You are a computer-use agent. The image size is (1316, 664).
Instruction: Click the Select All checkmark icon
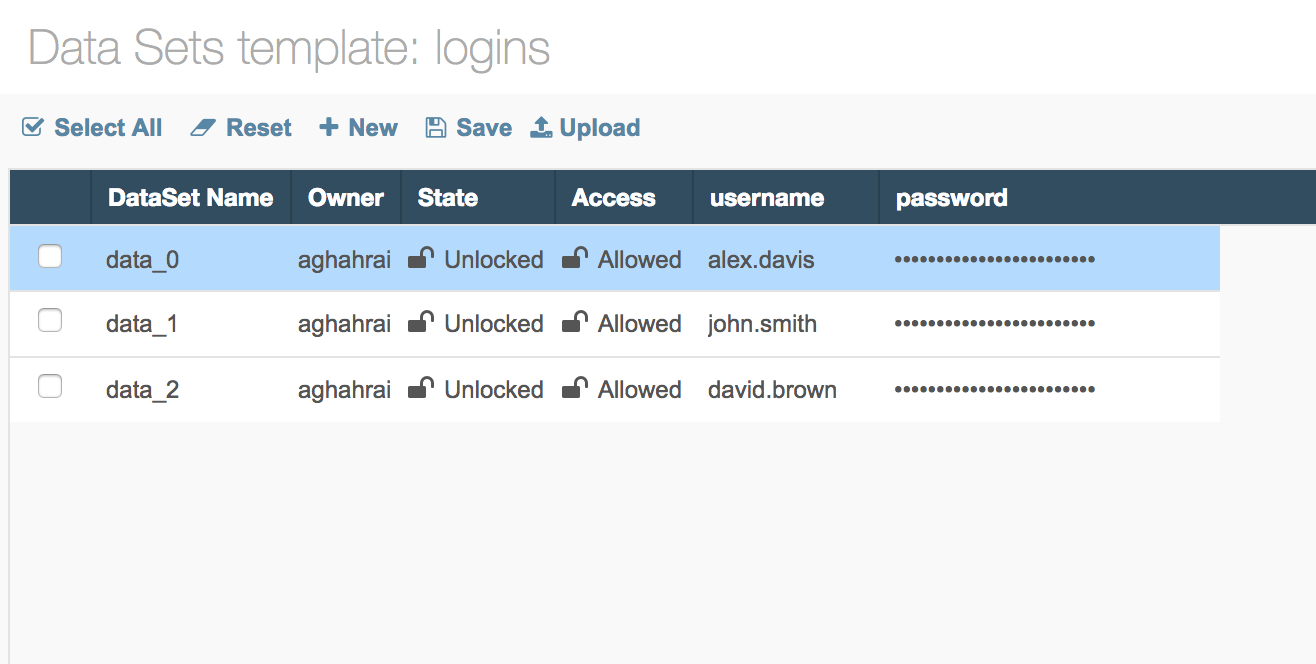click(33, 128)
